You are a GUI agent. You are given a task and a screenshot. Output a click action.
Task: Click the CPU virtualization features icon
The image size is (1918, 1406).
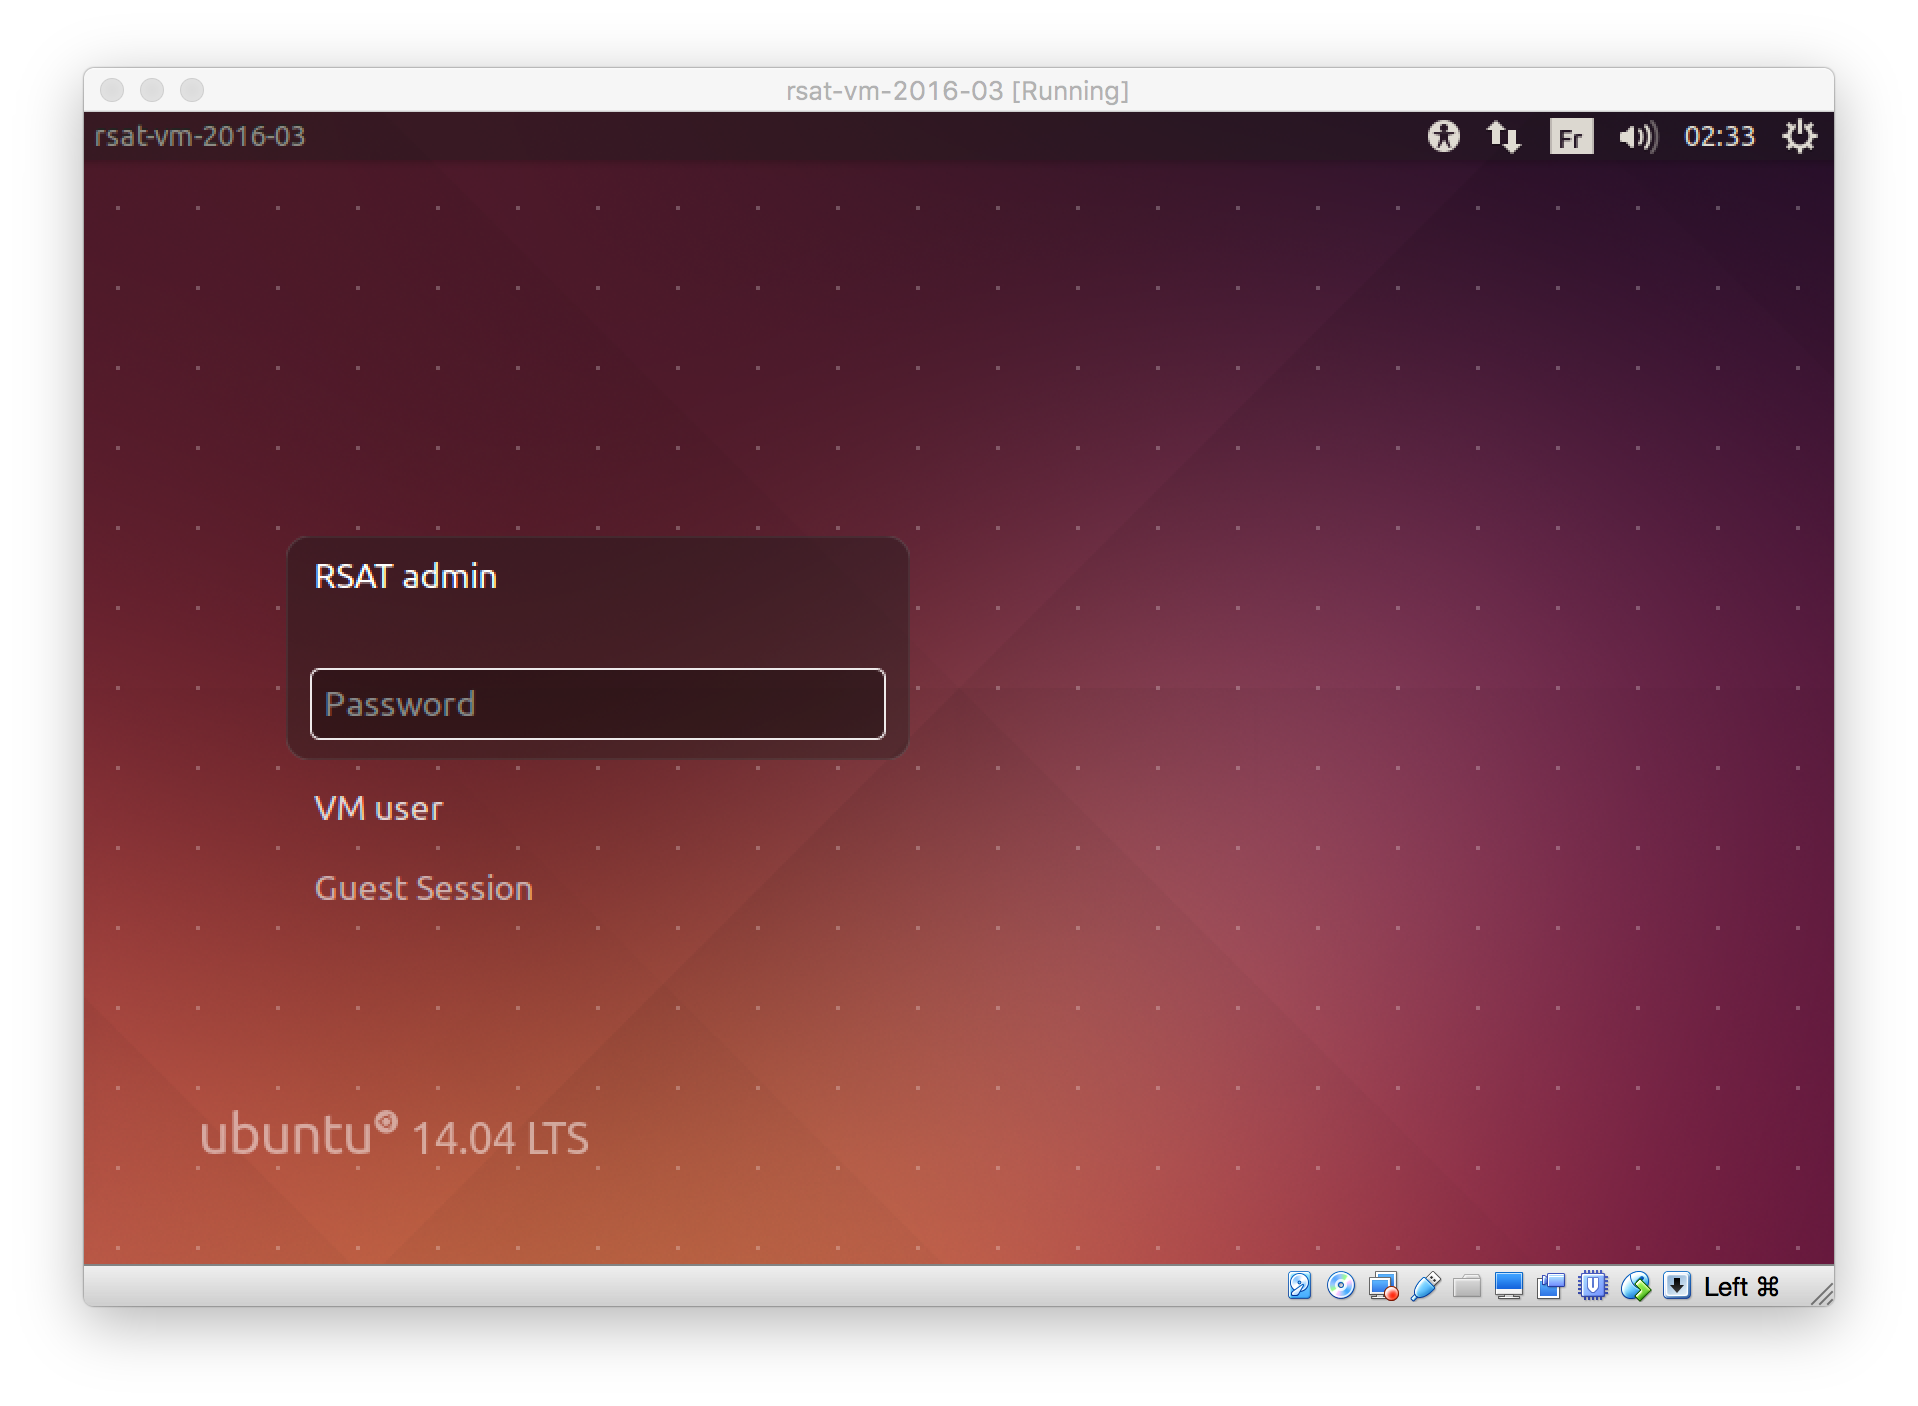tap(1593, 1286)
